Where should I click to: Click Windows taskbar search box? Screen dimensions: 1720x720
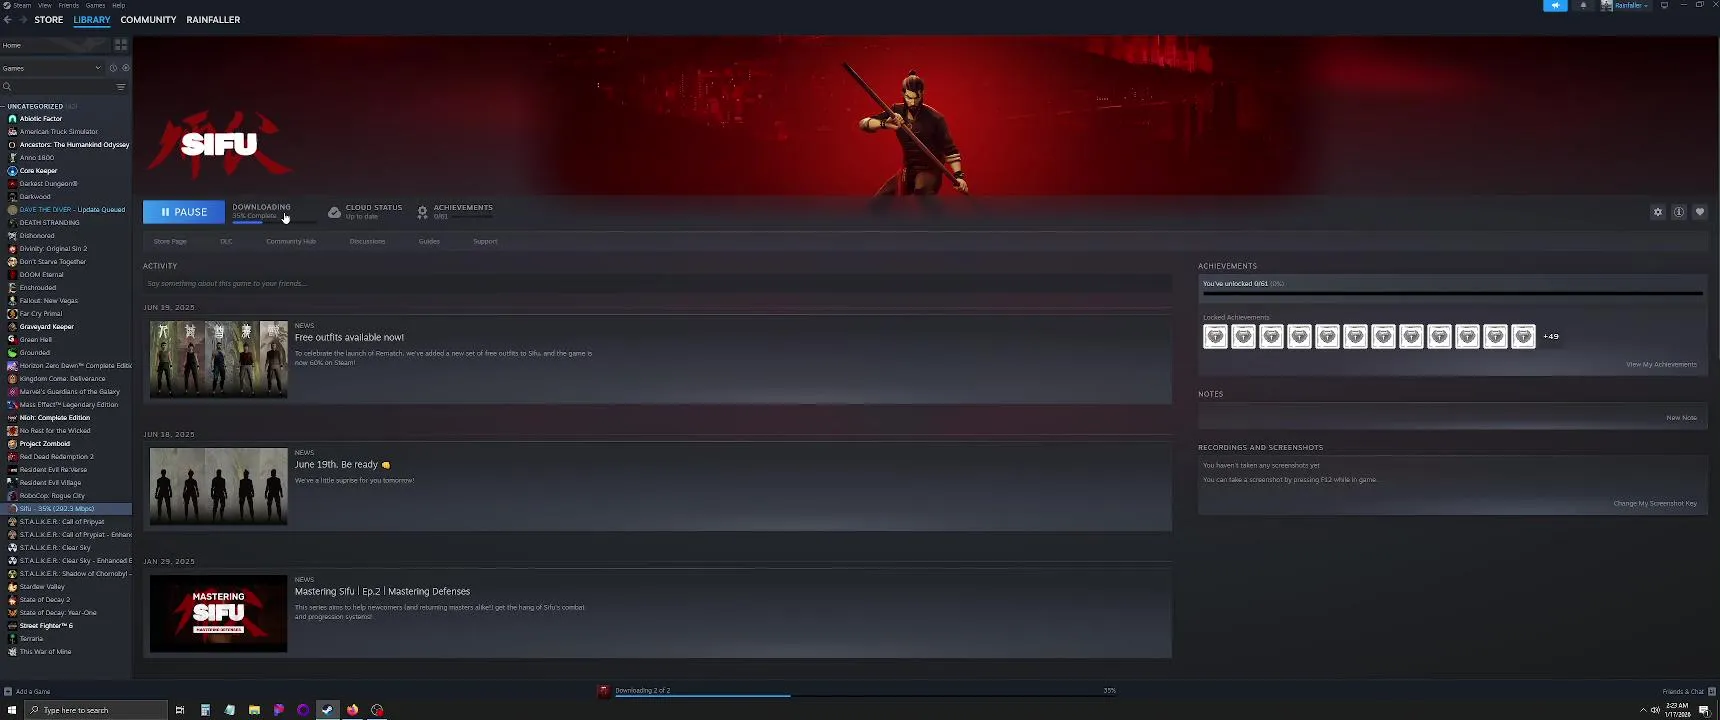pyautogui.click(x=96, y=710)
